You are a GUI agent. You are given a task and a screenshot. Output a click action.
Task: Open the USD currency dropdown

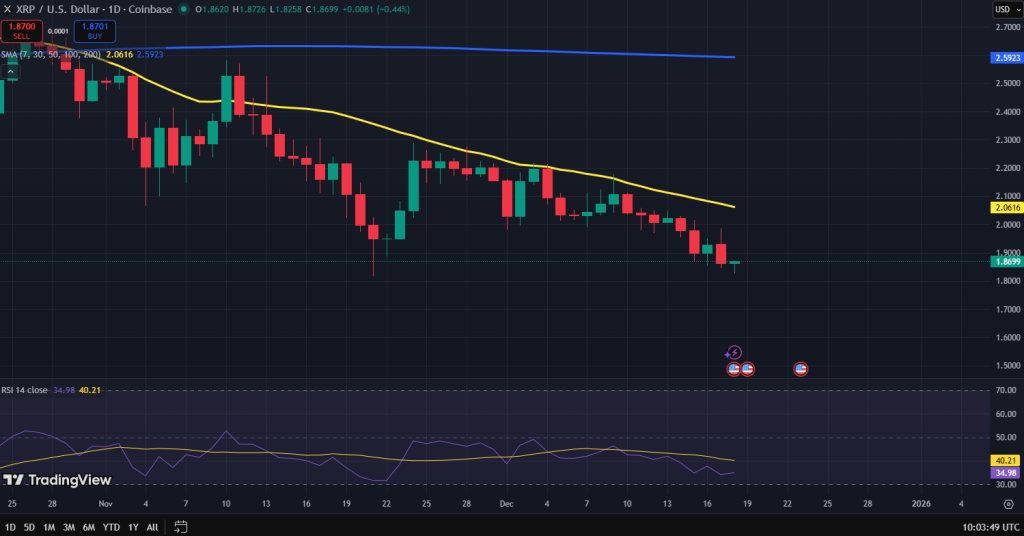[x=1008, y=9]
